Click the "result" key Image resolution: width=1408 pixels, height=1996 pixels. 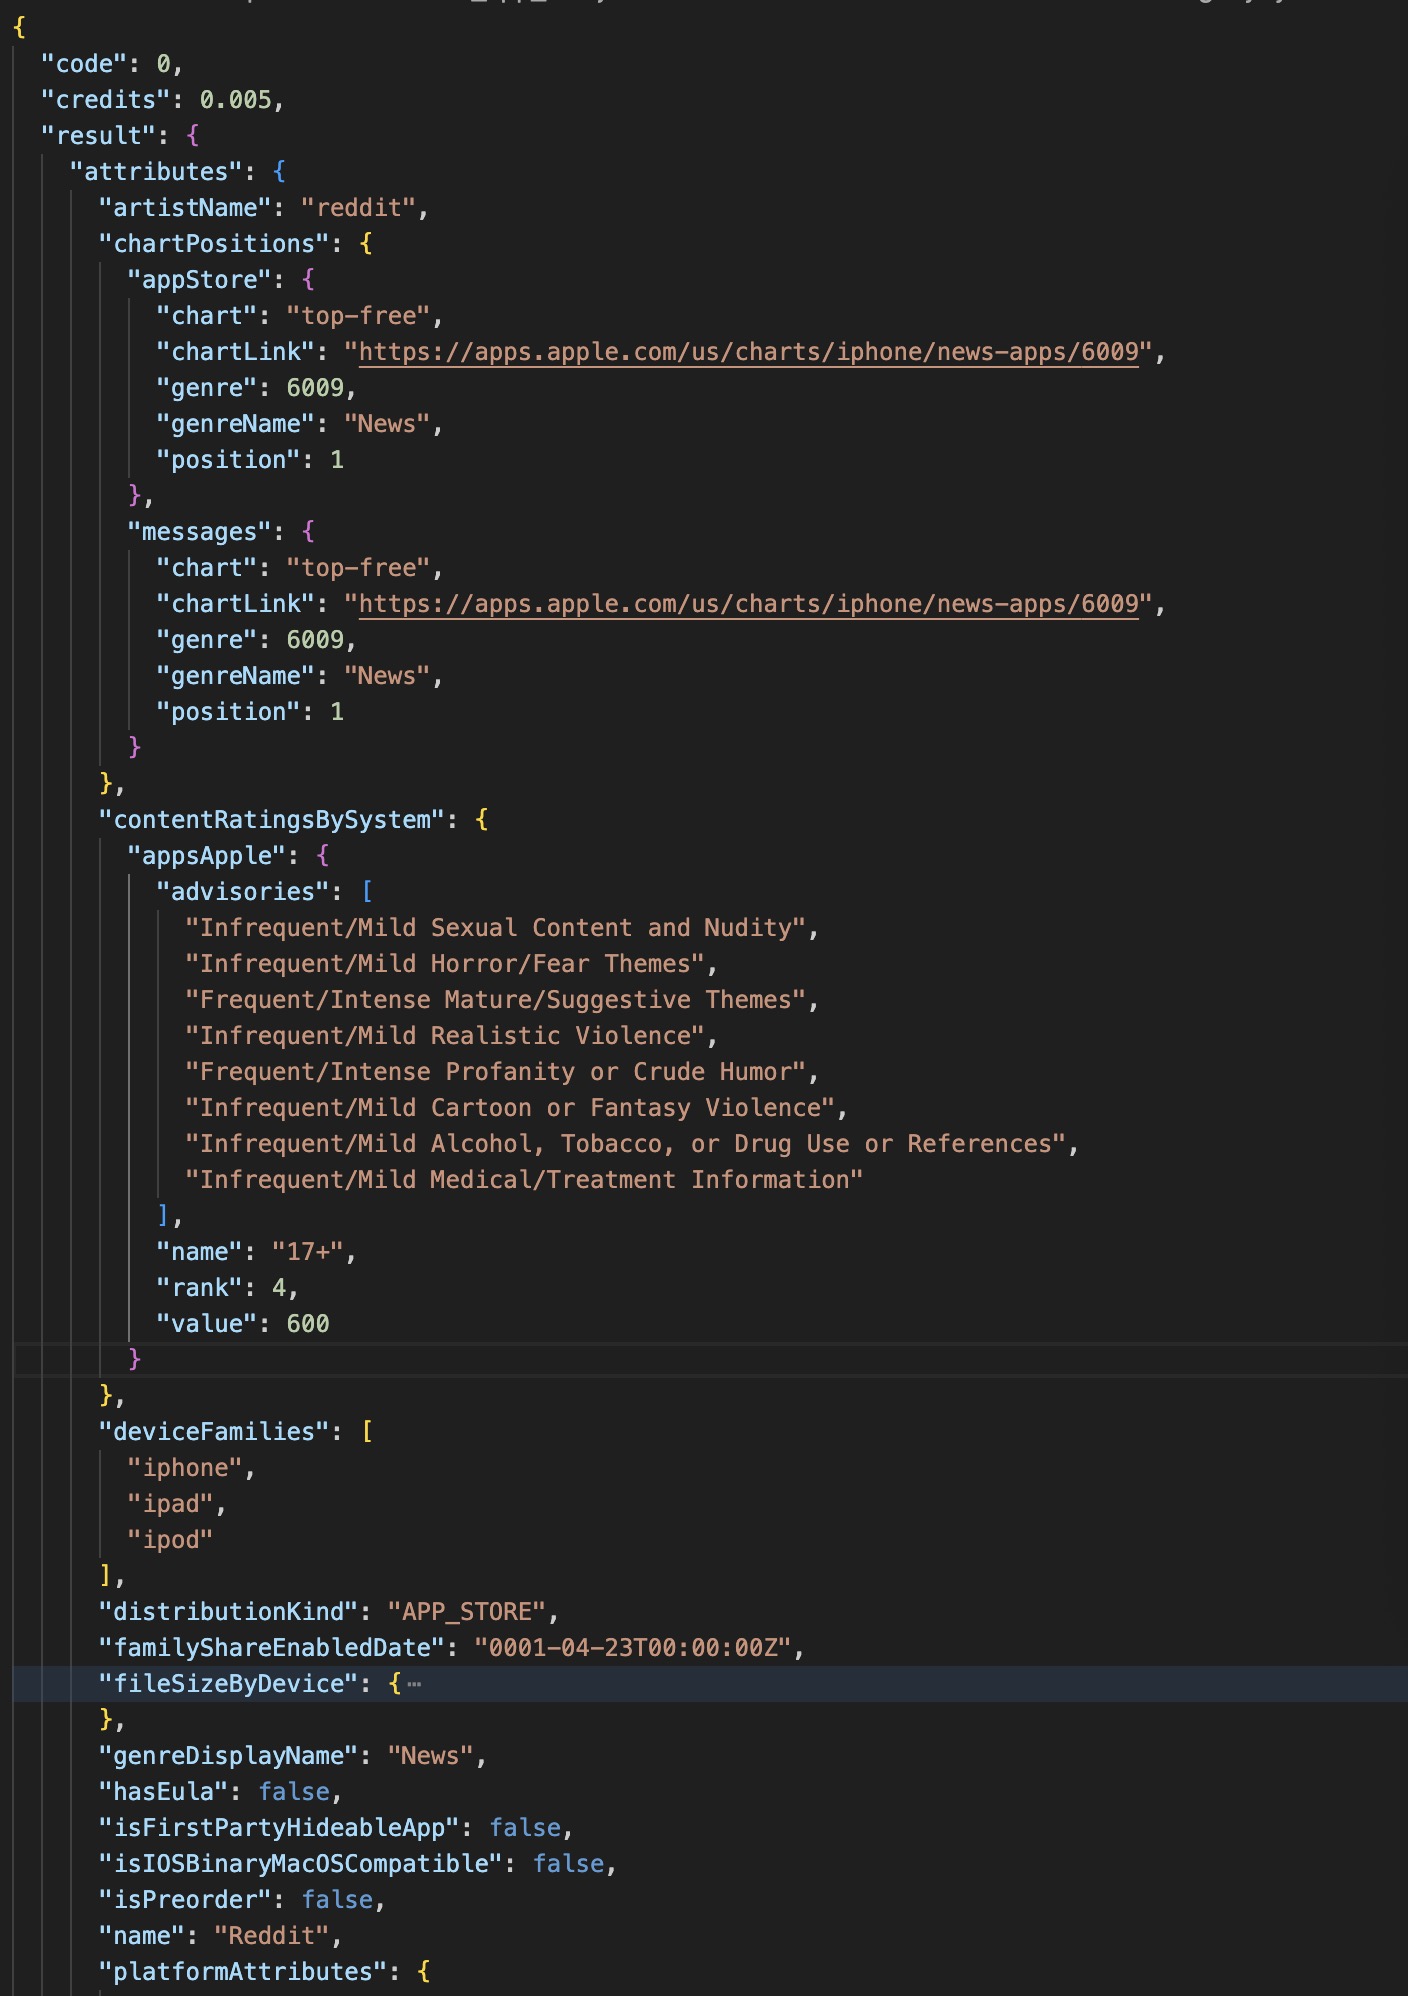click(99, 136)
